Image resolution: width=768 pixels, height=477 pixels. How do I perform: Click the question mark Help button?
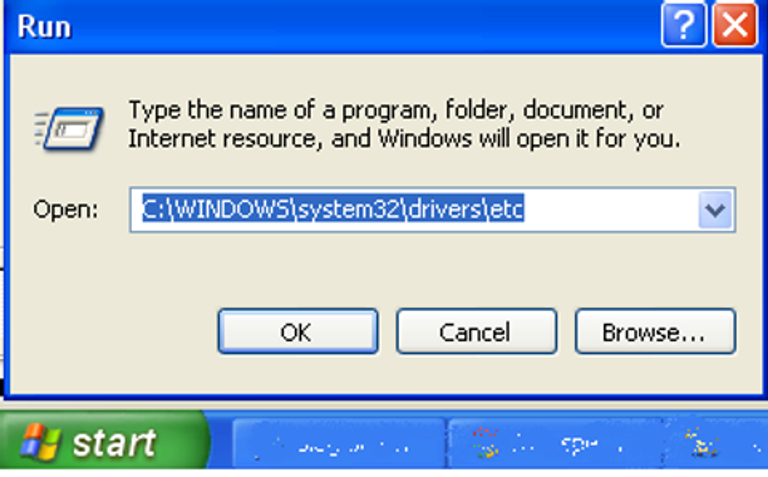[x=684, y=24]
